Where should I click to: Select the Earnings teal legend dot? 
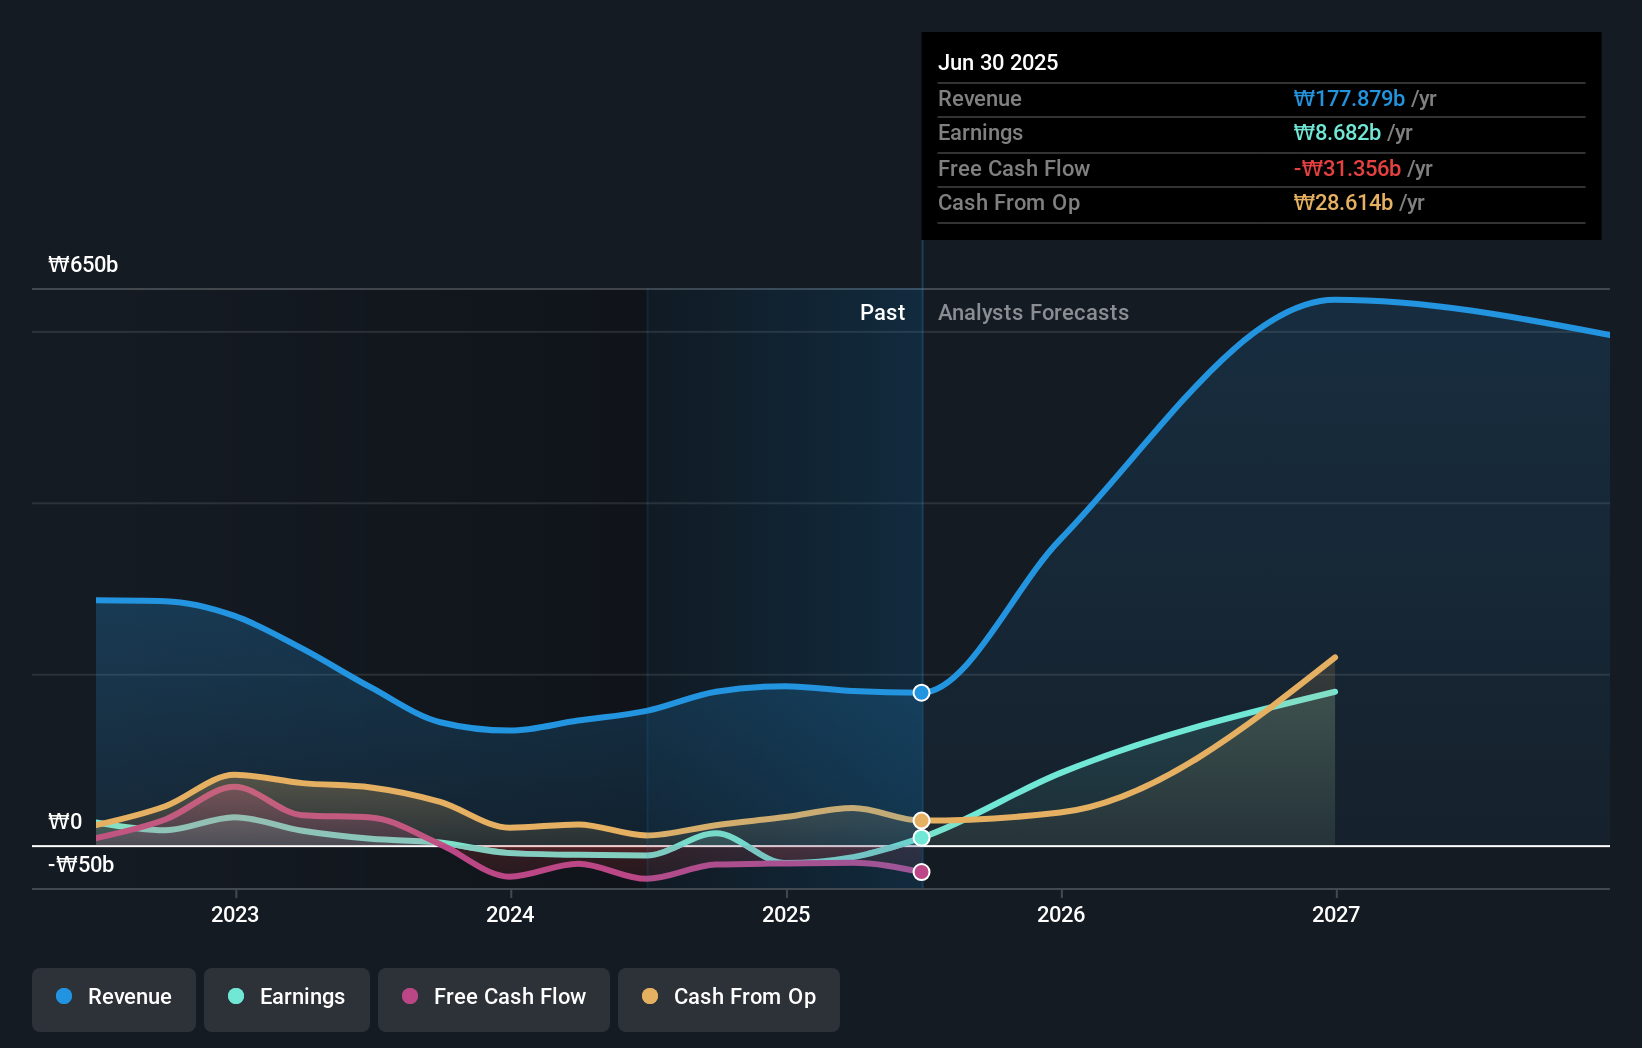[x=234, y=997]
